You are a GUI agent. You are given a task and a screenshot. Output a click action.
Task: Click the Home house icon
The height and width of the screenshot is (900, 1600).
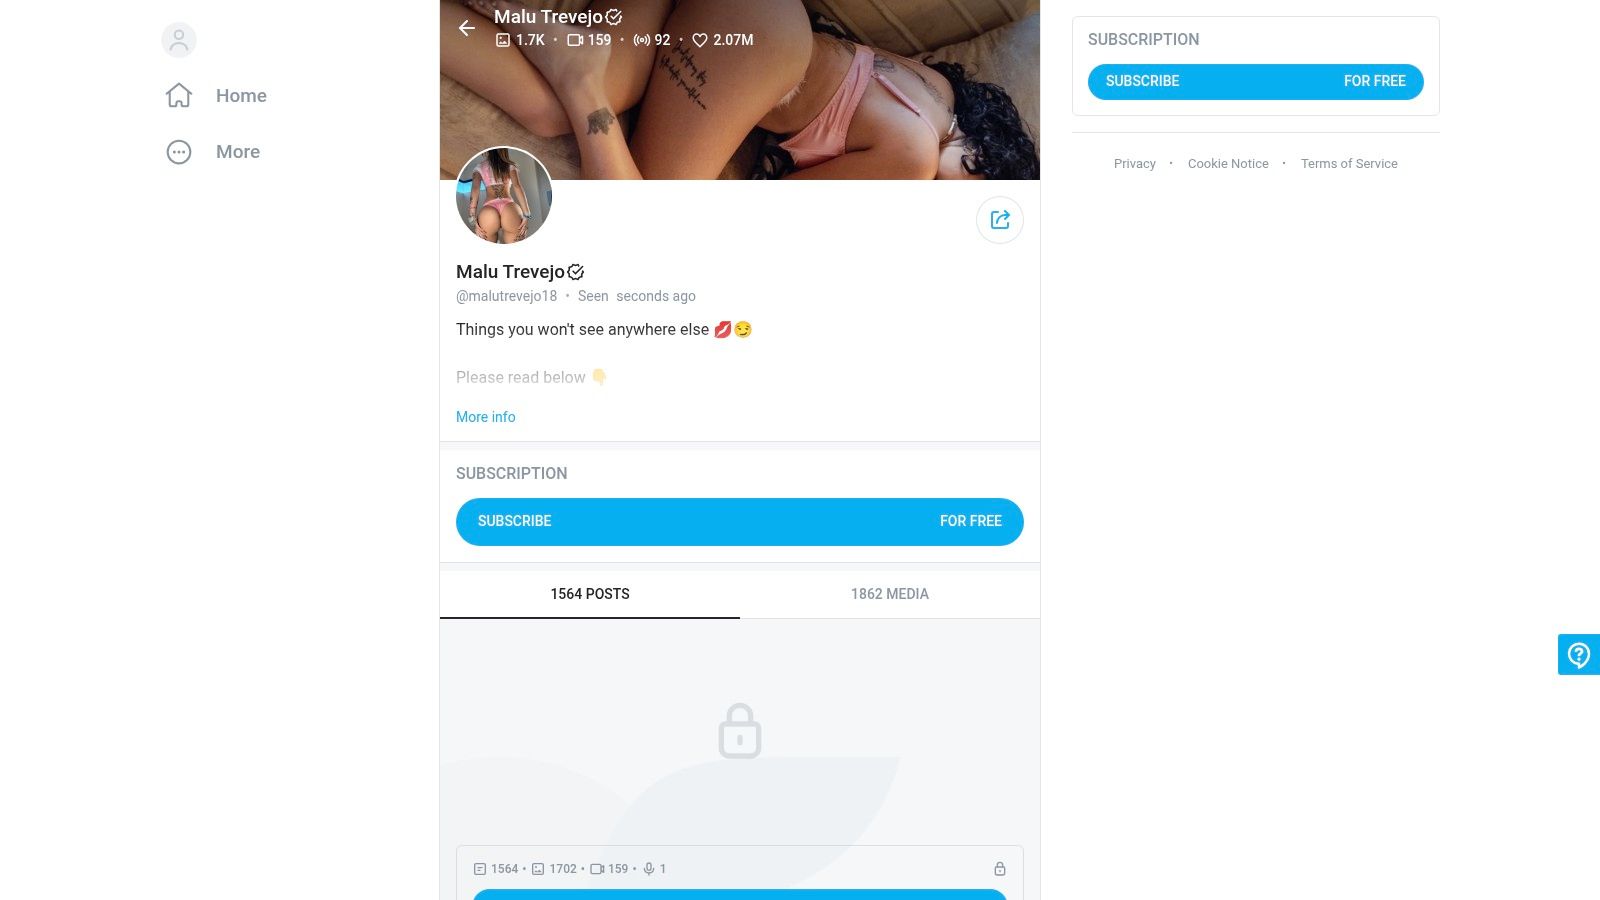pos(179,95)
